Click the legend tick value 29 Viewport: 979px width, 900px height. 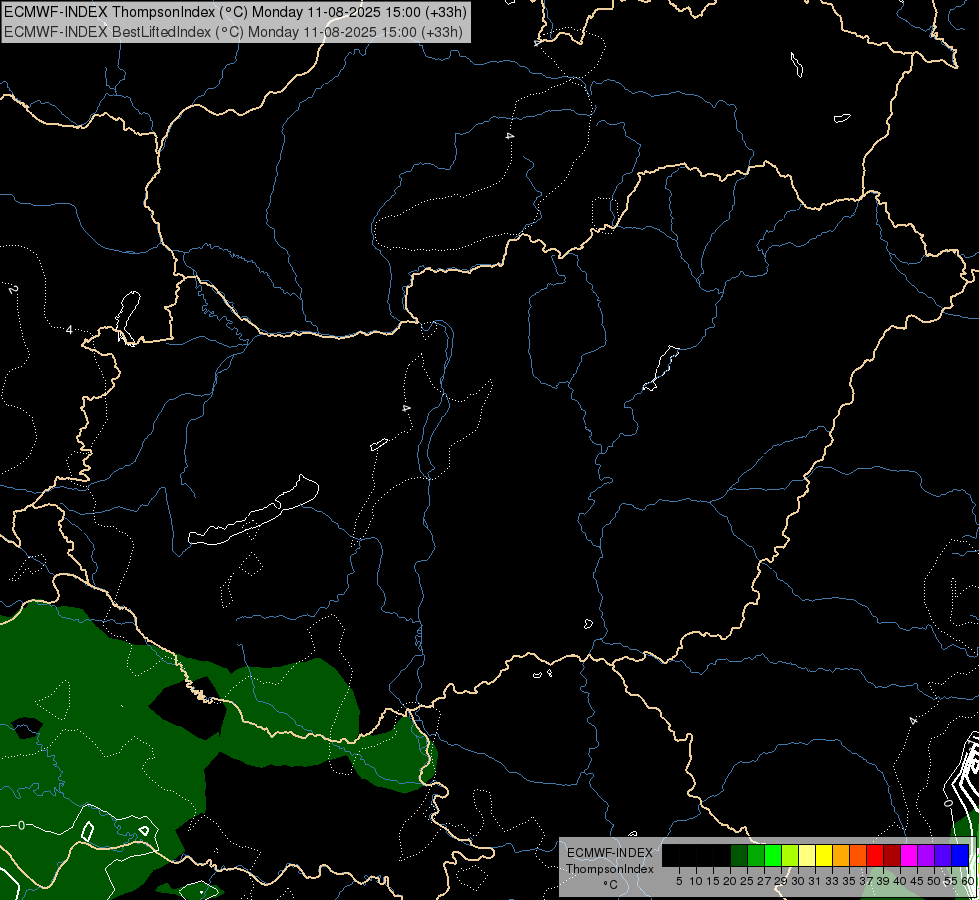pyautogui.click(x=781, y=881)
